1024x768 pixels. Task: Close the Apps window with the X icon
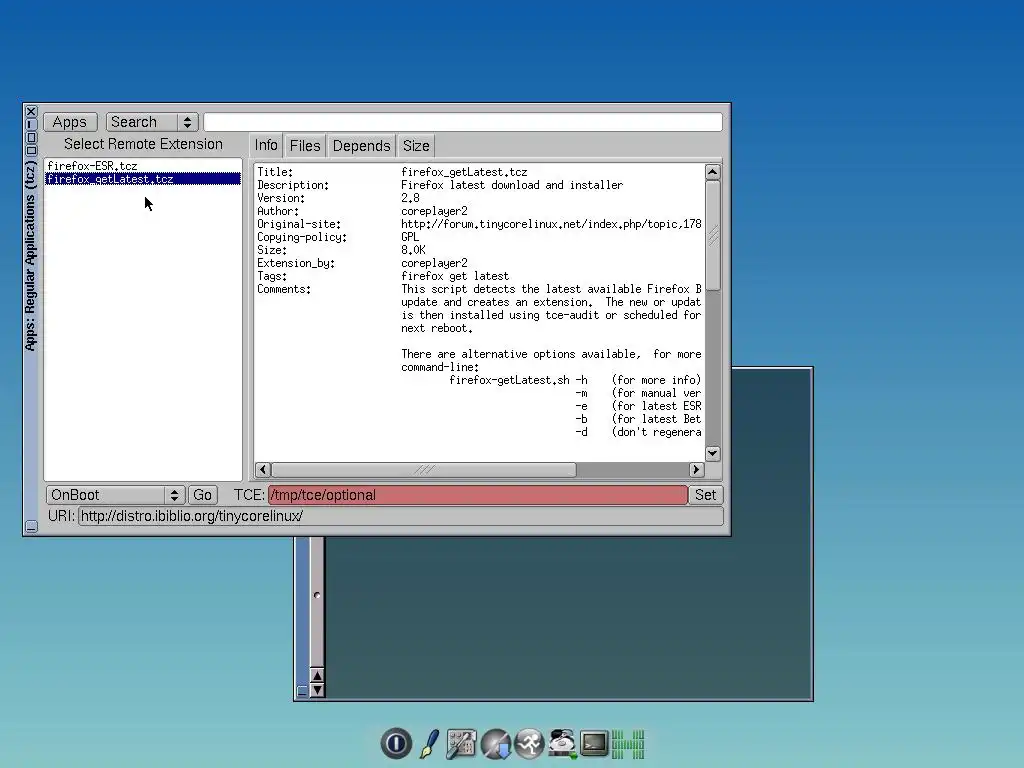[x=31, y=112]
